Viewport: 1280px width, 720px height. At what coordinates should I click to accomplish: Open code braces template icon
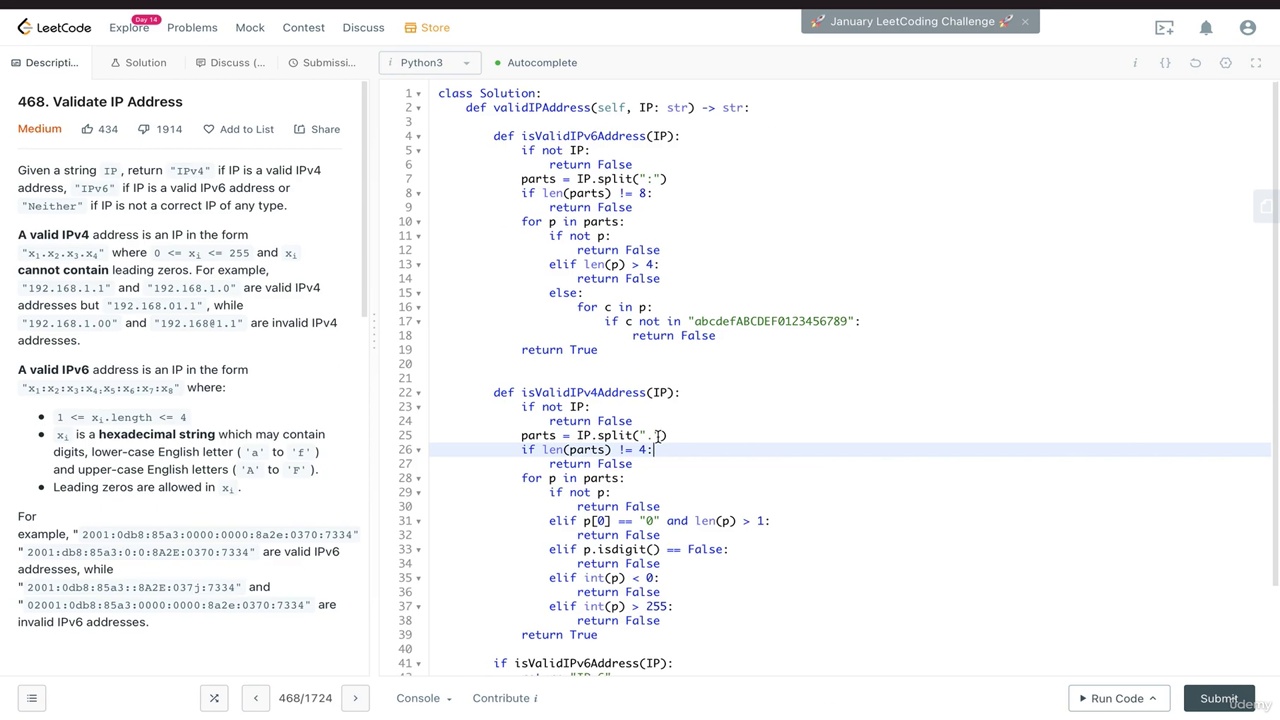[x=1165, y=63]
